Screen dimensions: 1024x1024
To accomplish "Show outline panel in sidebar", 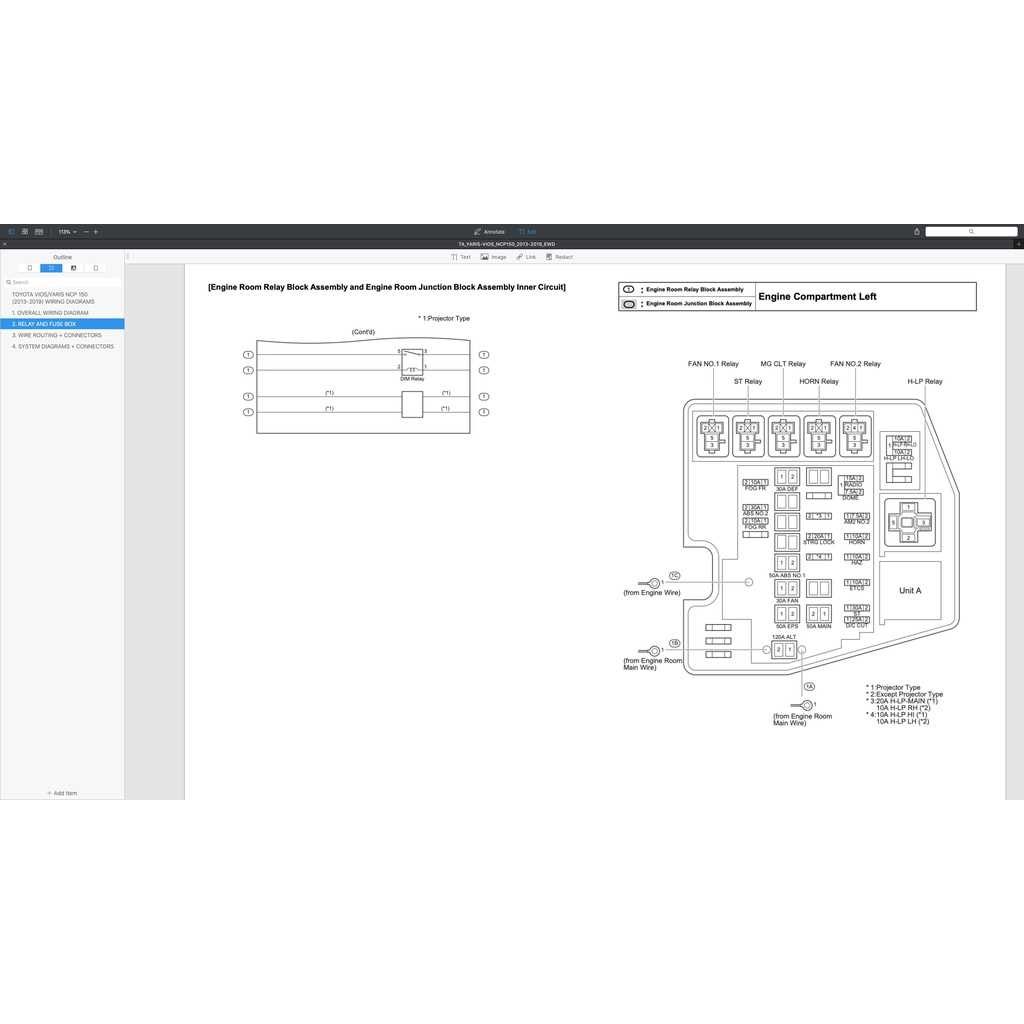I will [x=51, y=268].
